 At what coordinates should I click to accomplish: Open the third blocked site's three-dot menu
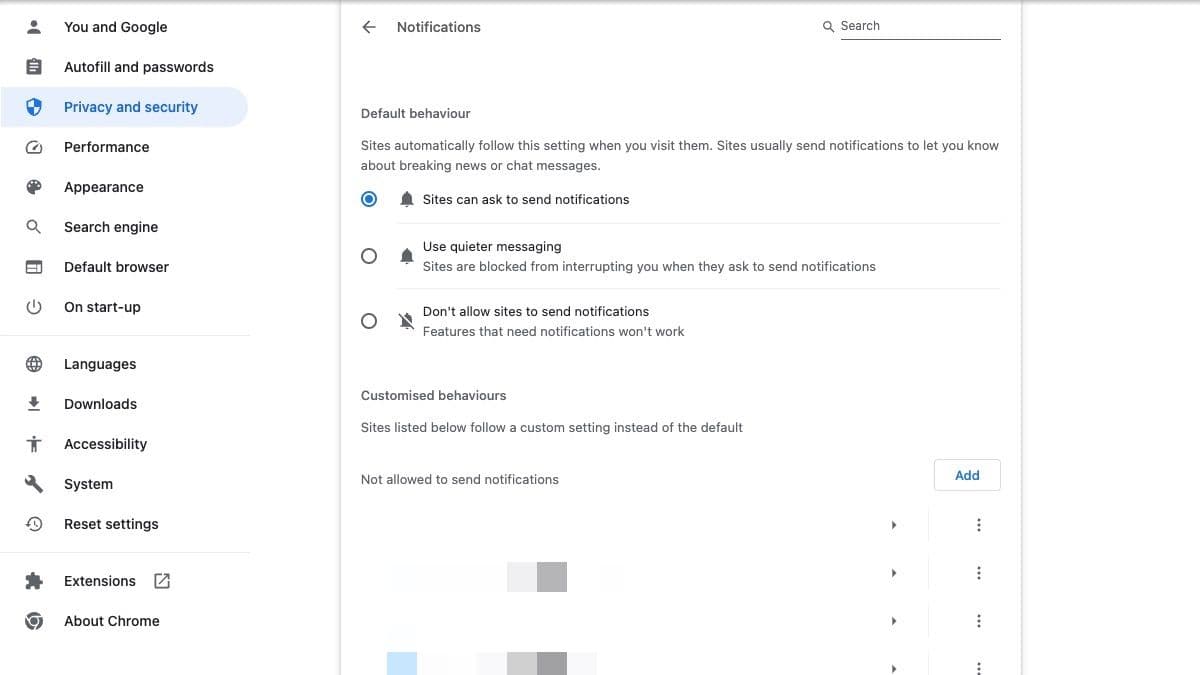[978, 621]
